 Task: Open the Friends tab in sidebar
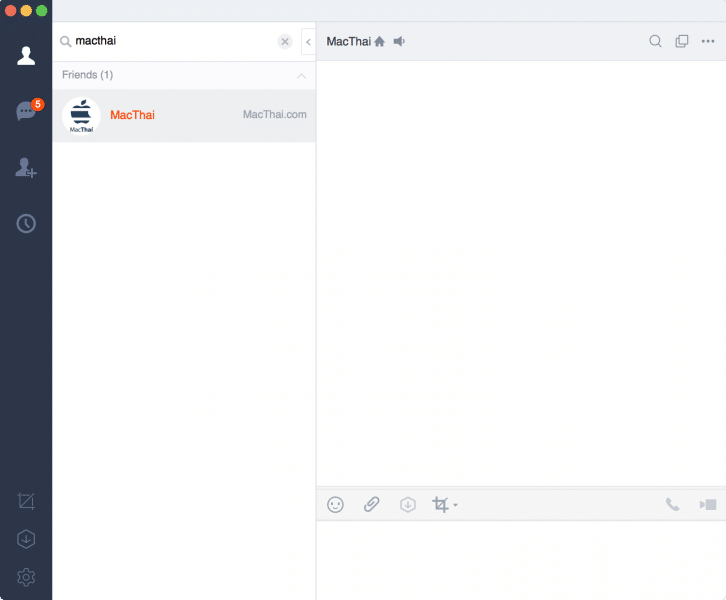pyautogui.click(x=26, y=56)
